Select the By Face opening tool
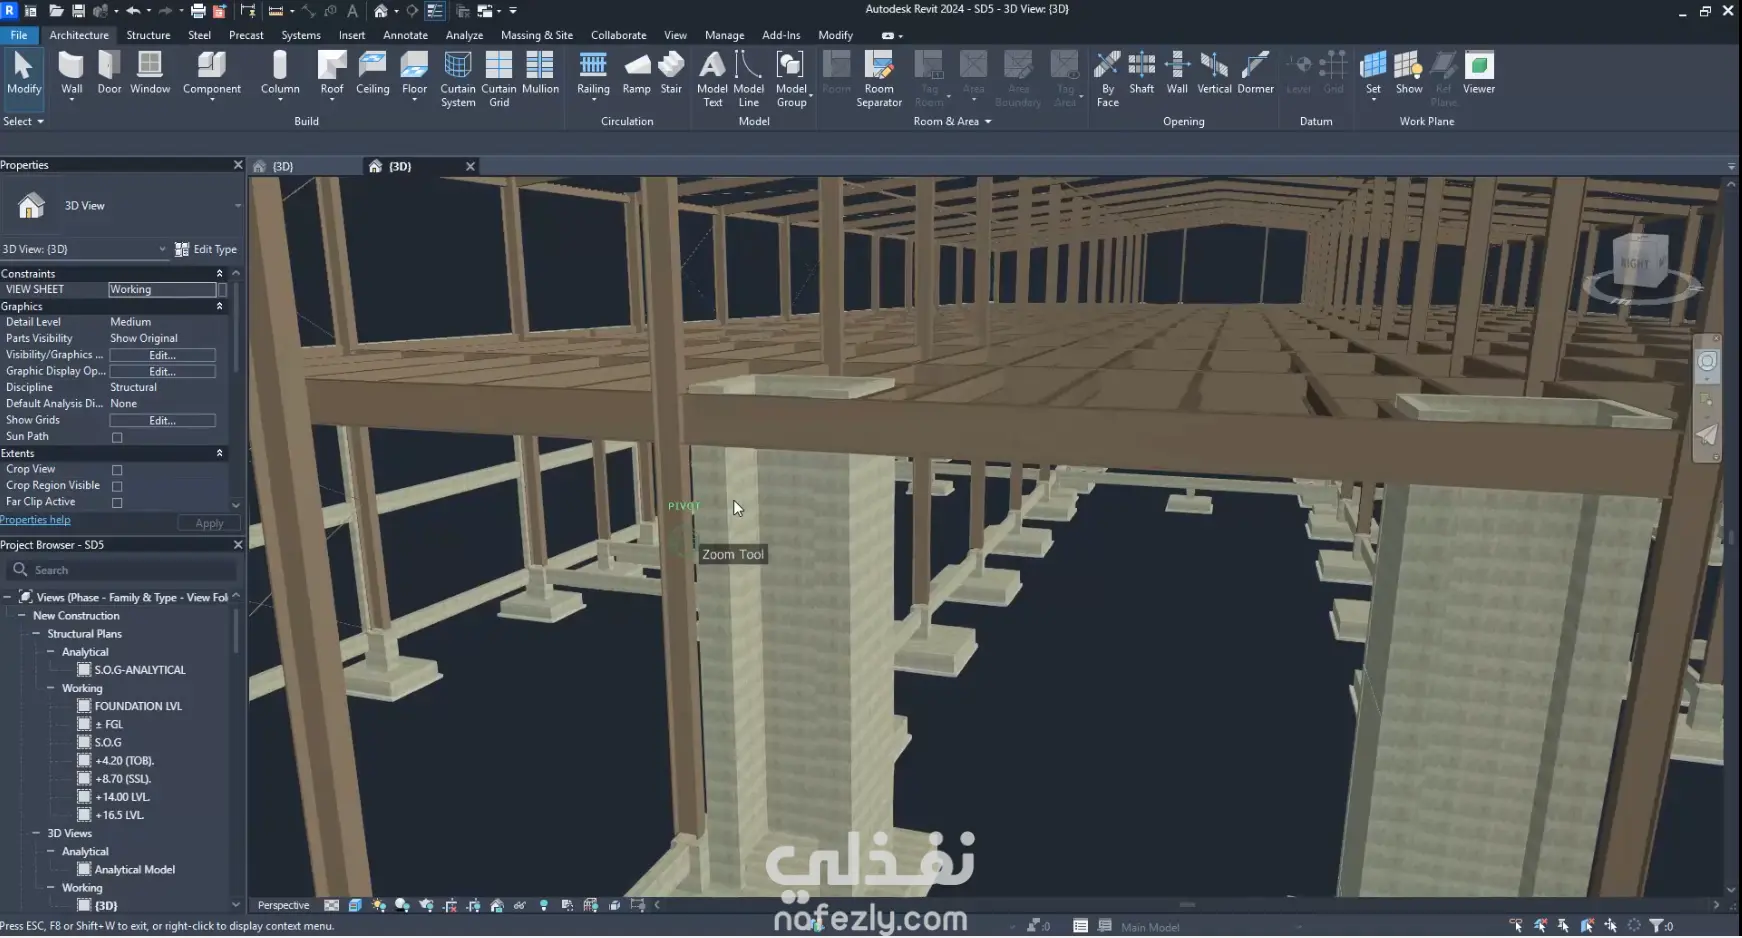Viewport: 1742px width, 938px height. [x=1107, y=79]
